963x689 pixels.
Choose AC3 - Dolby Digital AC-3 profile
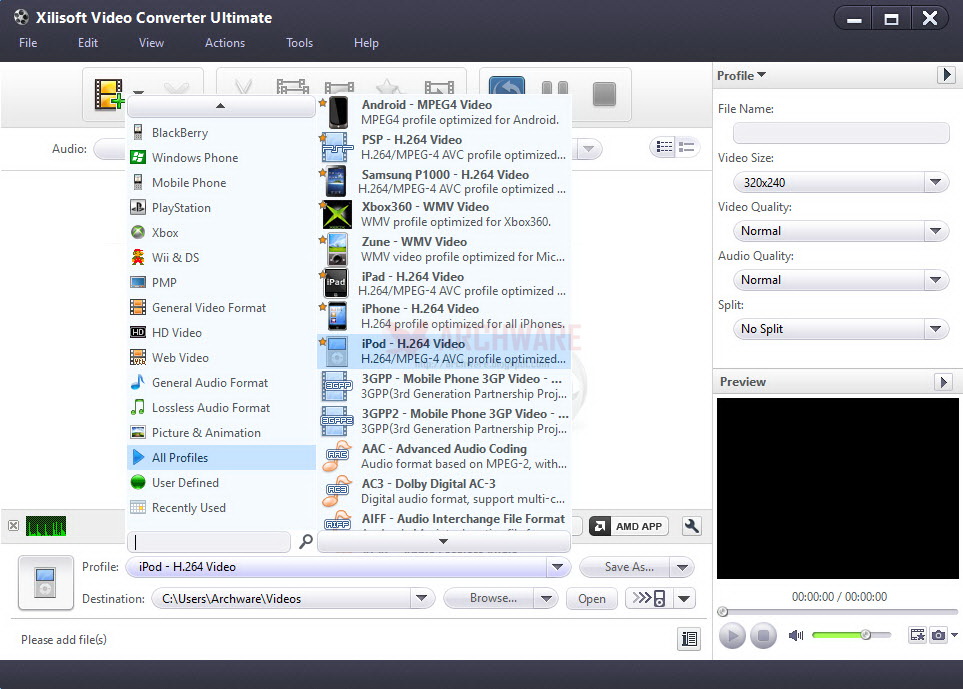point(444,491)
